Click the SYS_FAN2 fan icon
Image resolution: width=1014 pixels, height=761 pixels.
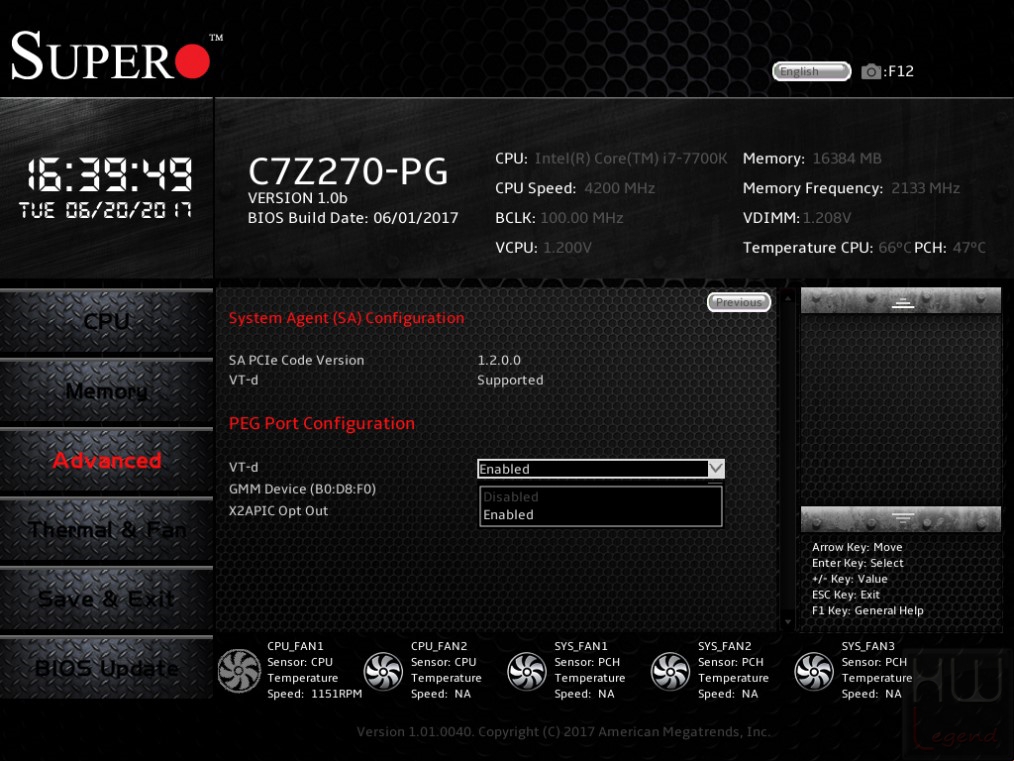pyautogui.click(x=670, y=670)
